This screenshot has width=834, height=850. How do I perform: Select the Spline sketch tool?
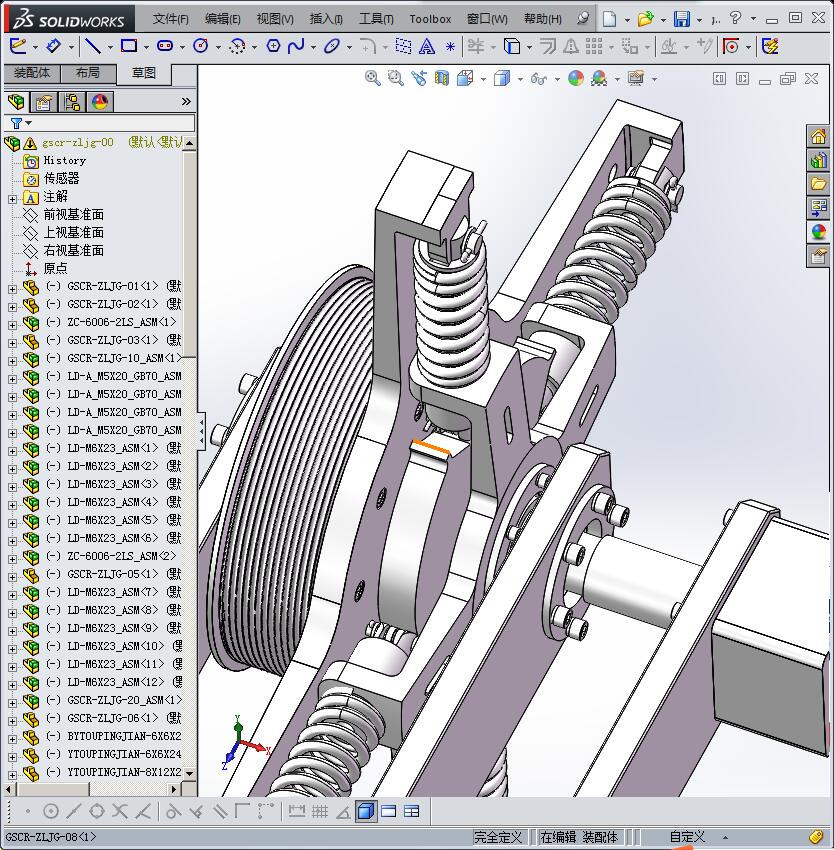[296, 46]
